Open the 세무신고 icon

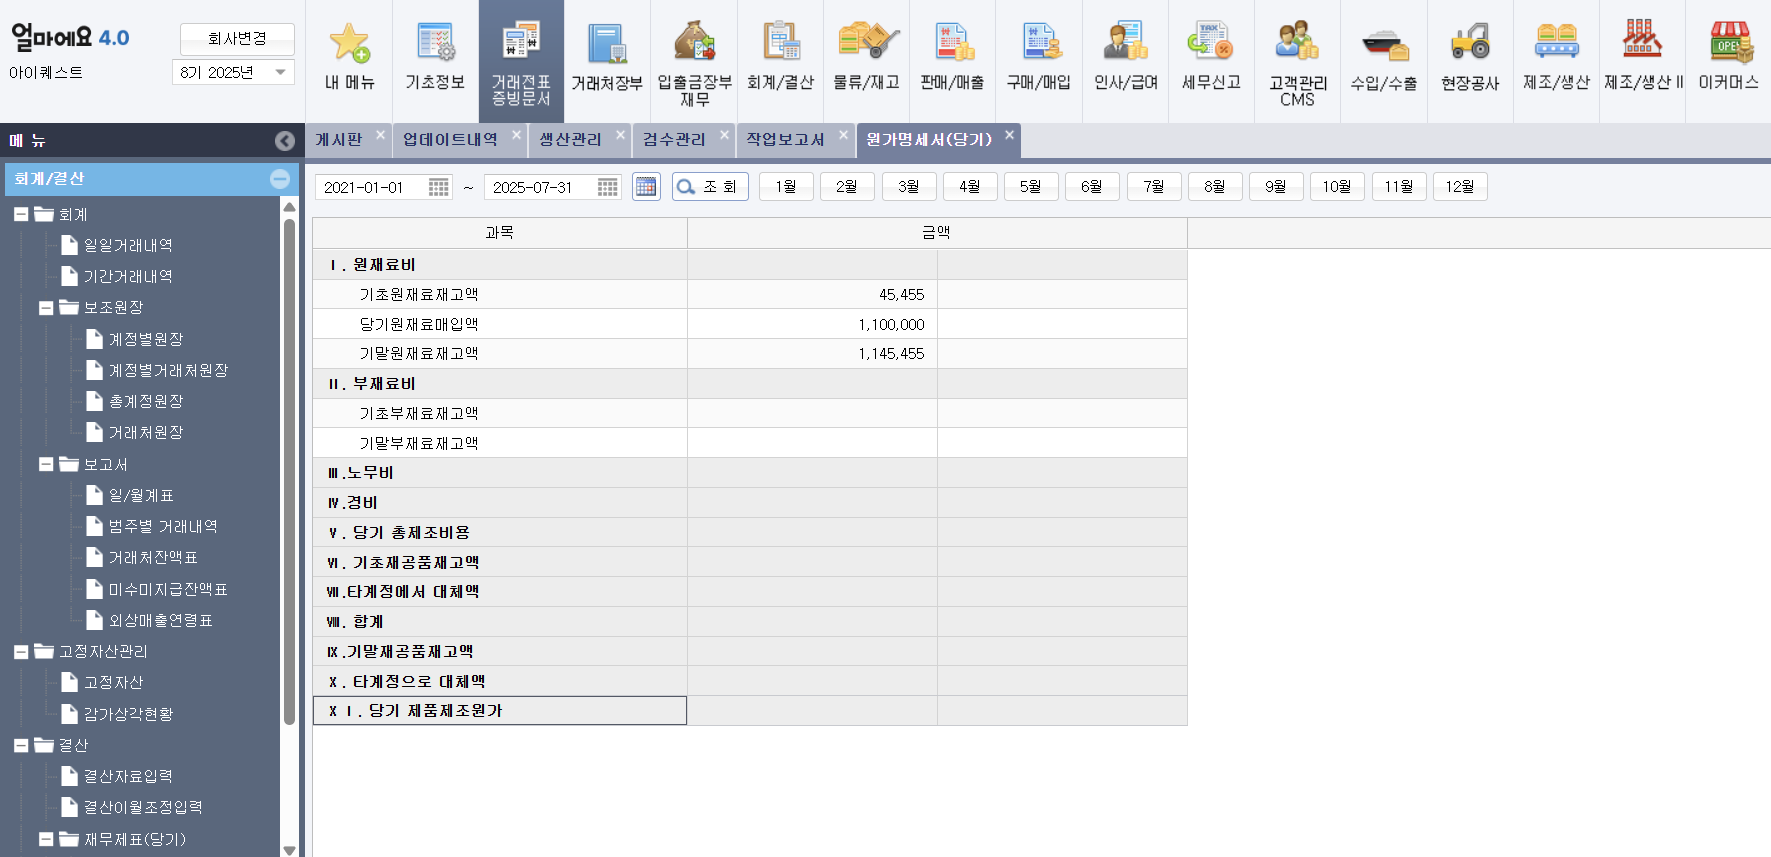pyautogui.click(x=1211, y=42)
